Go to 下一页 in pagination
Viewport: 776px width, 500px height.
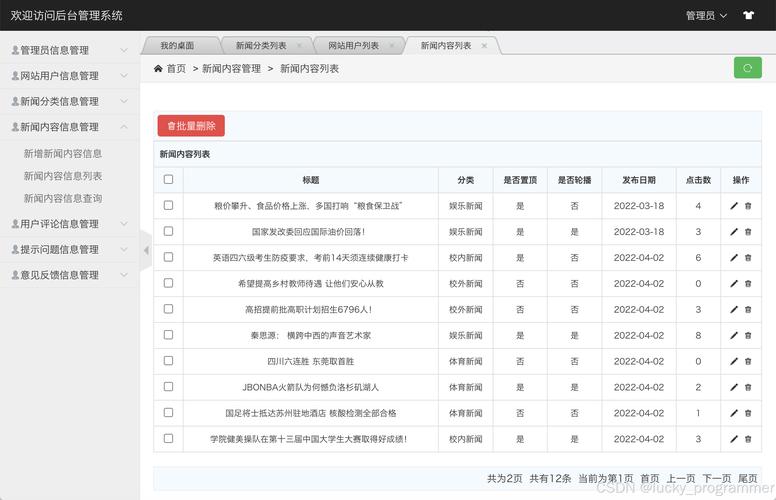coord(717,478)
